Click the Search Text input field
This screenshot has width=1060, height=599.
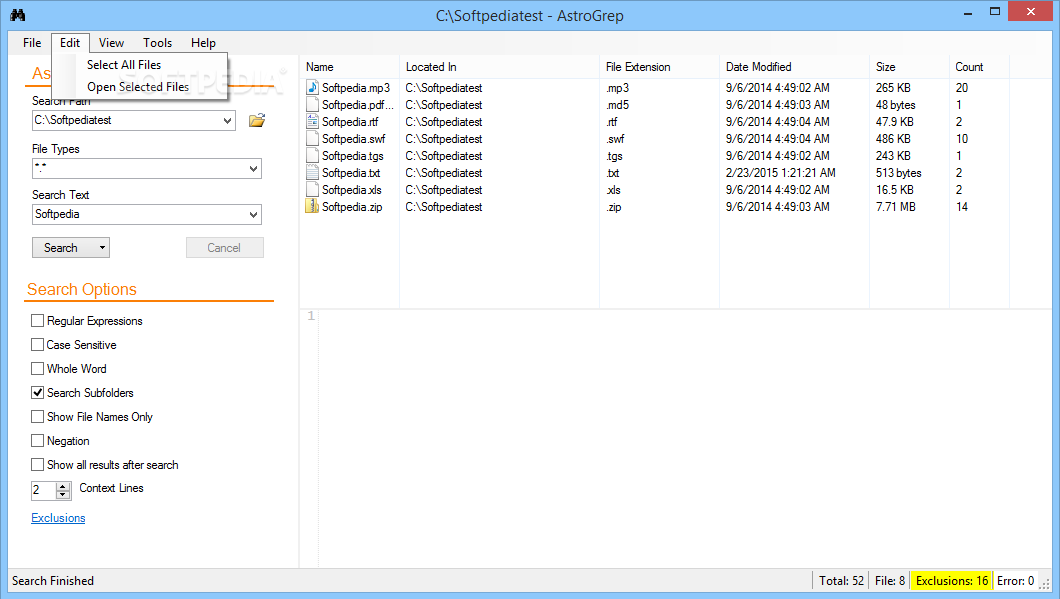point(139,214)
